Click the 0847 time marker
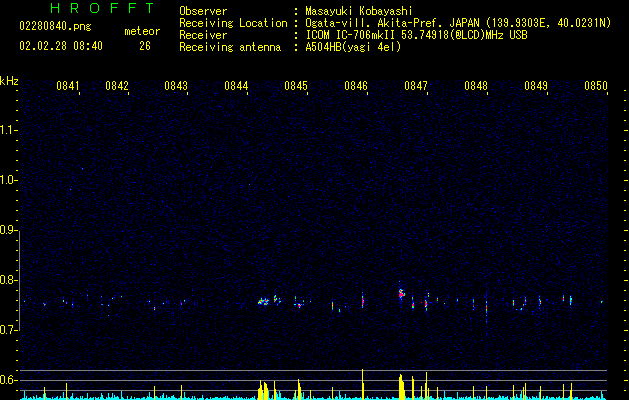Image resolution: width=629 pixels, height=400 pixels. (416, 86)
